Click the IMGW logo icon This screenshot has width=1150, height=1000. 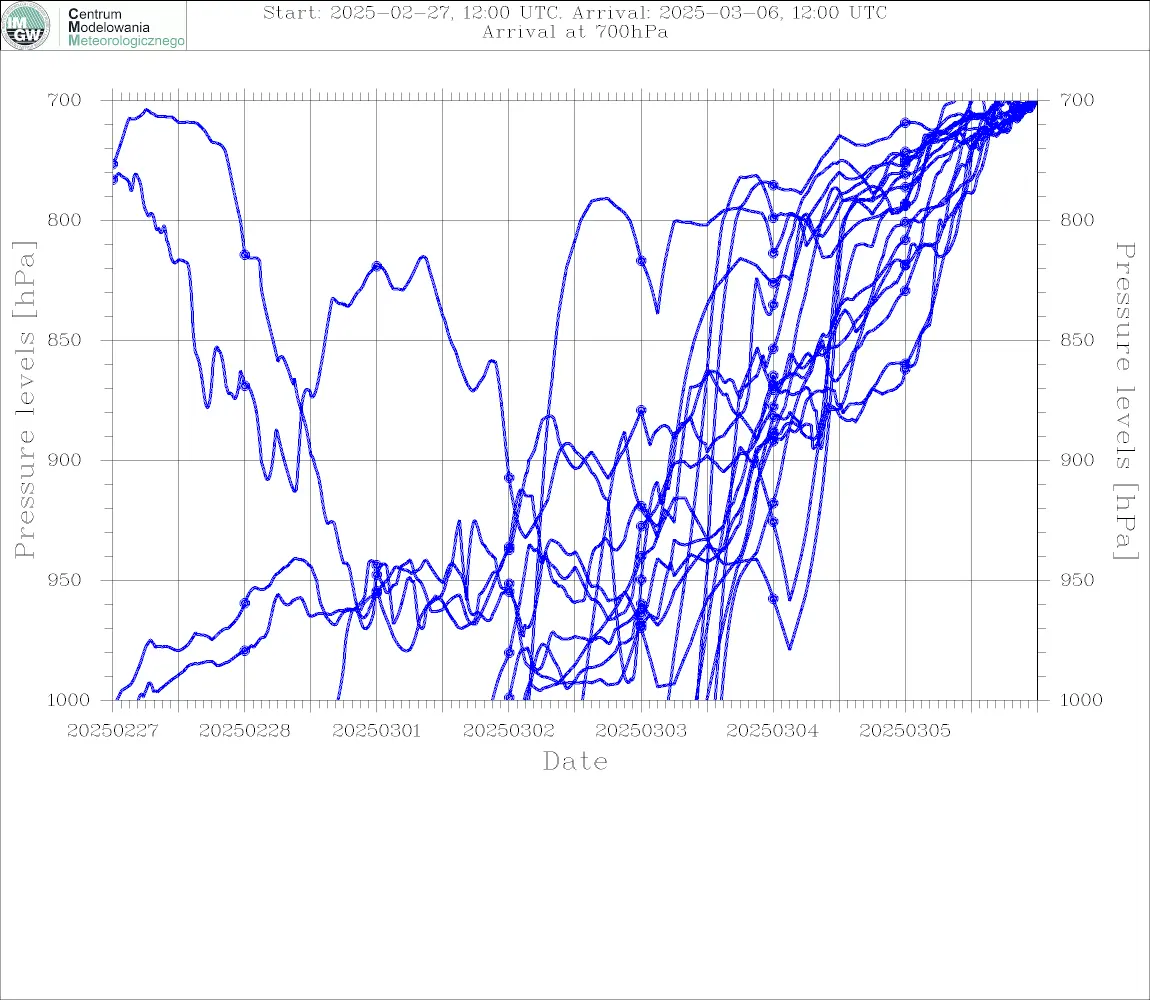(x=26, y=26)
